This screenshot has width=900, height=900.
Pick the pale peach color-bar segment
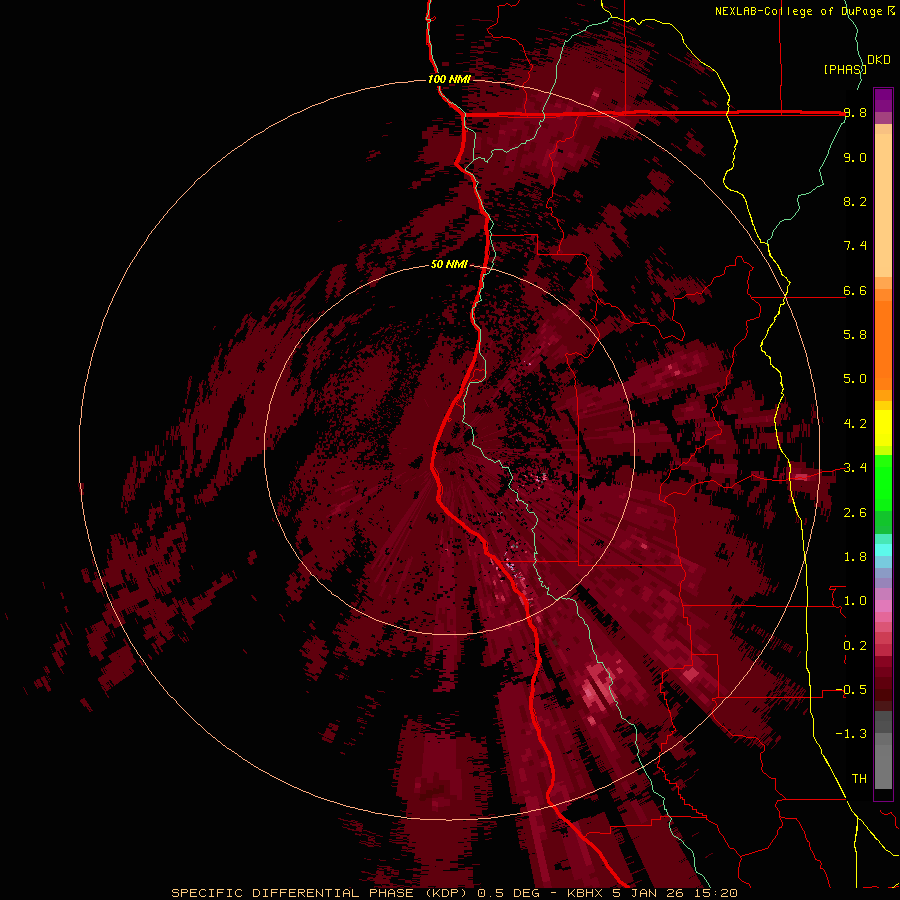883,205
